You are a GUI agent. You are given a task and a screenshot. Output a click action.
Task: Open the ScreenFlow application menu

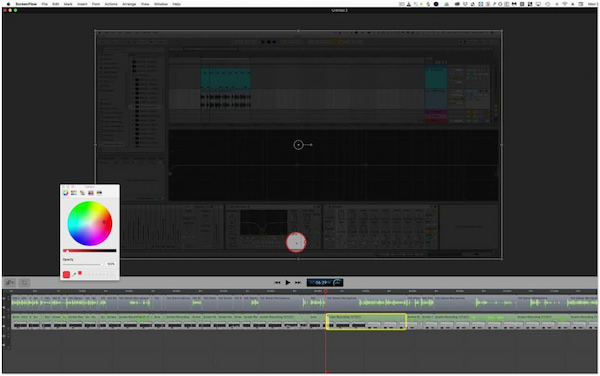click(x=26, y=4)
